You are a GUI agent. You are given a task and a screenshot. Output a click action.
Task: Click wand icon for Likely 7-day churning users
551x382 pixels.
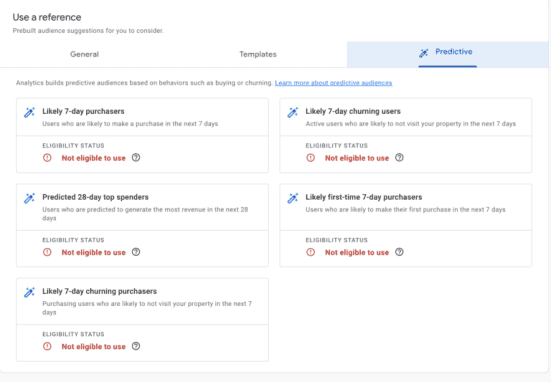click(292, 112)
